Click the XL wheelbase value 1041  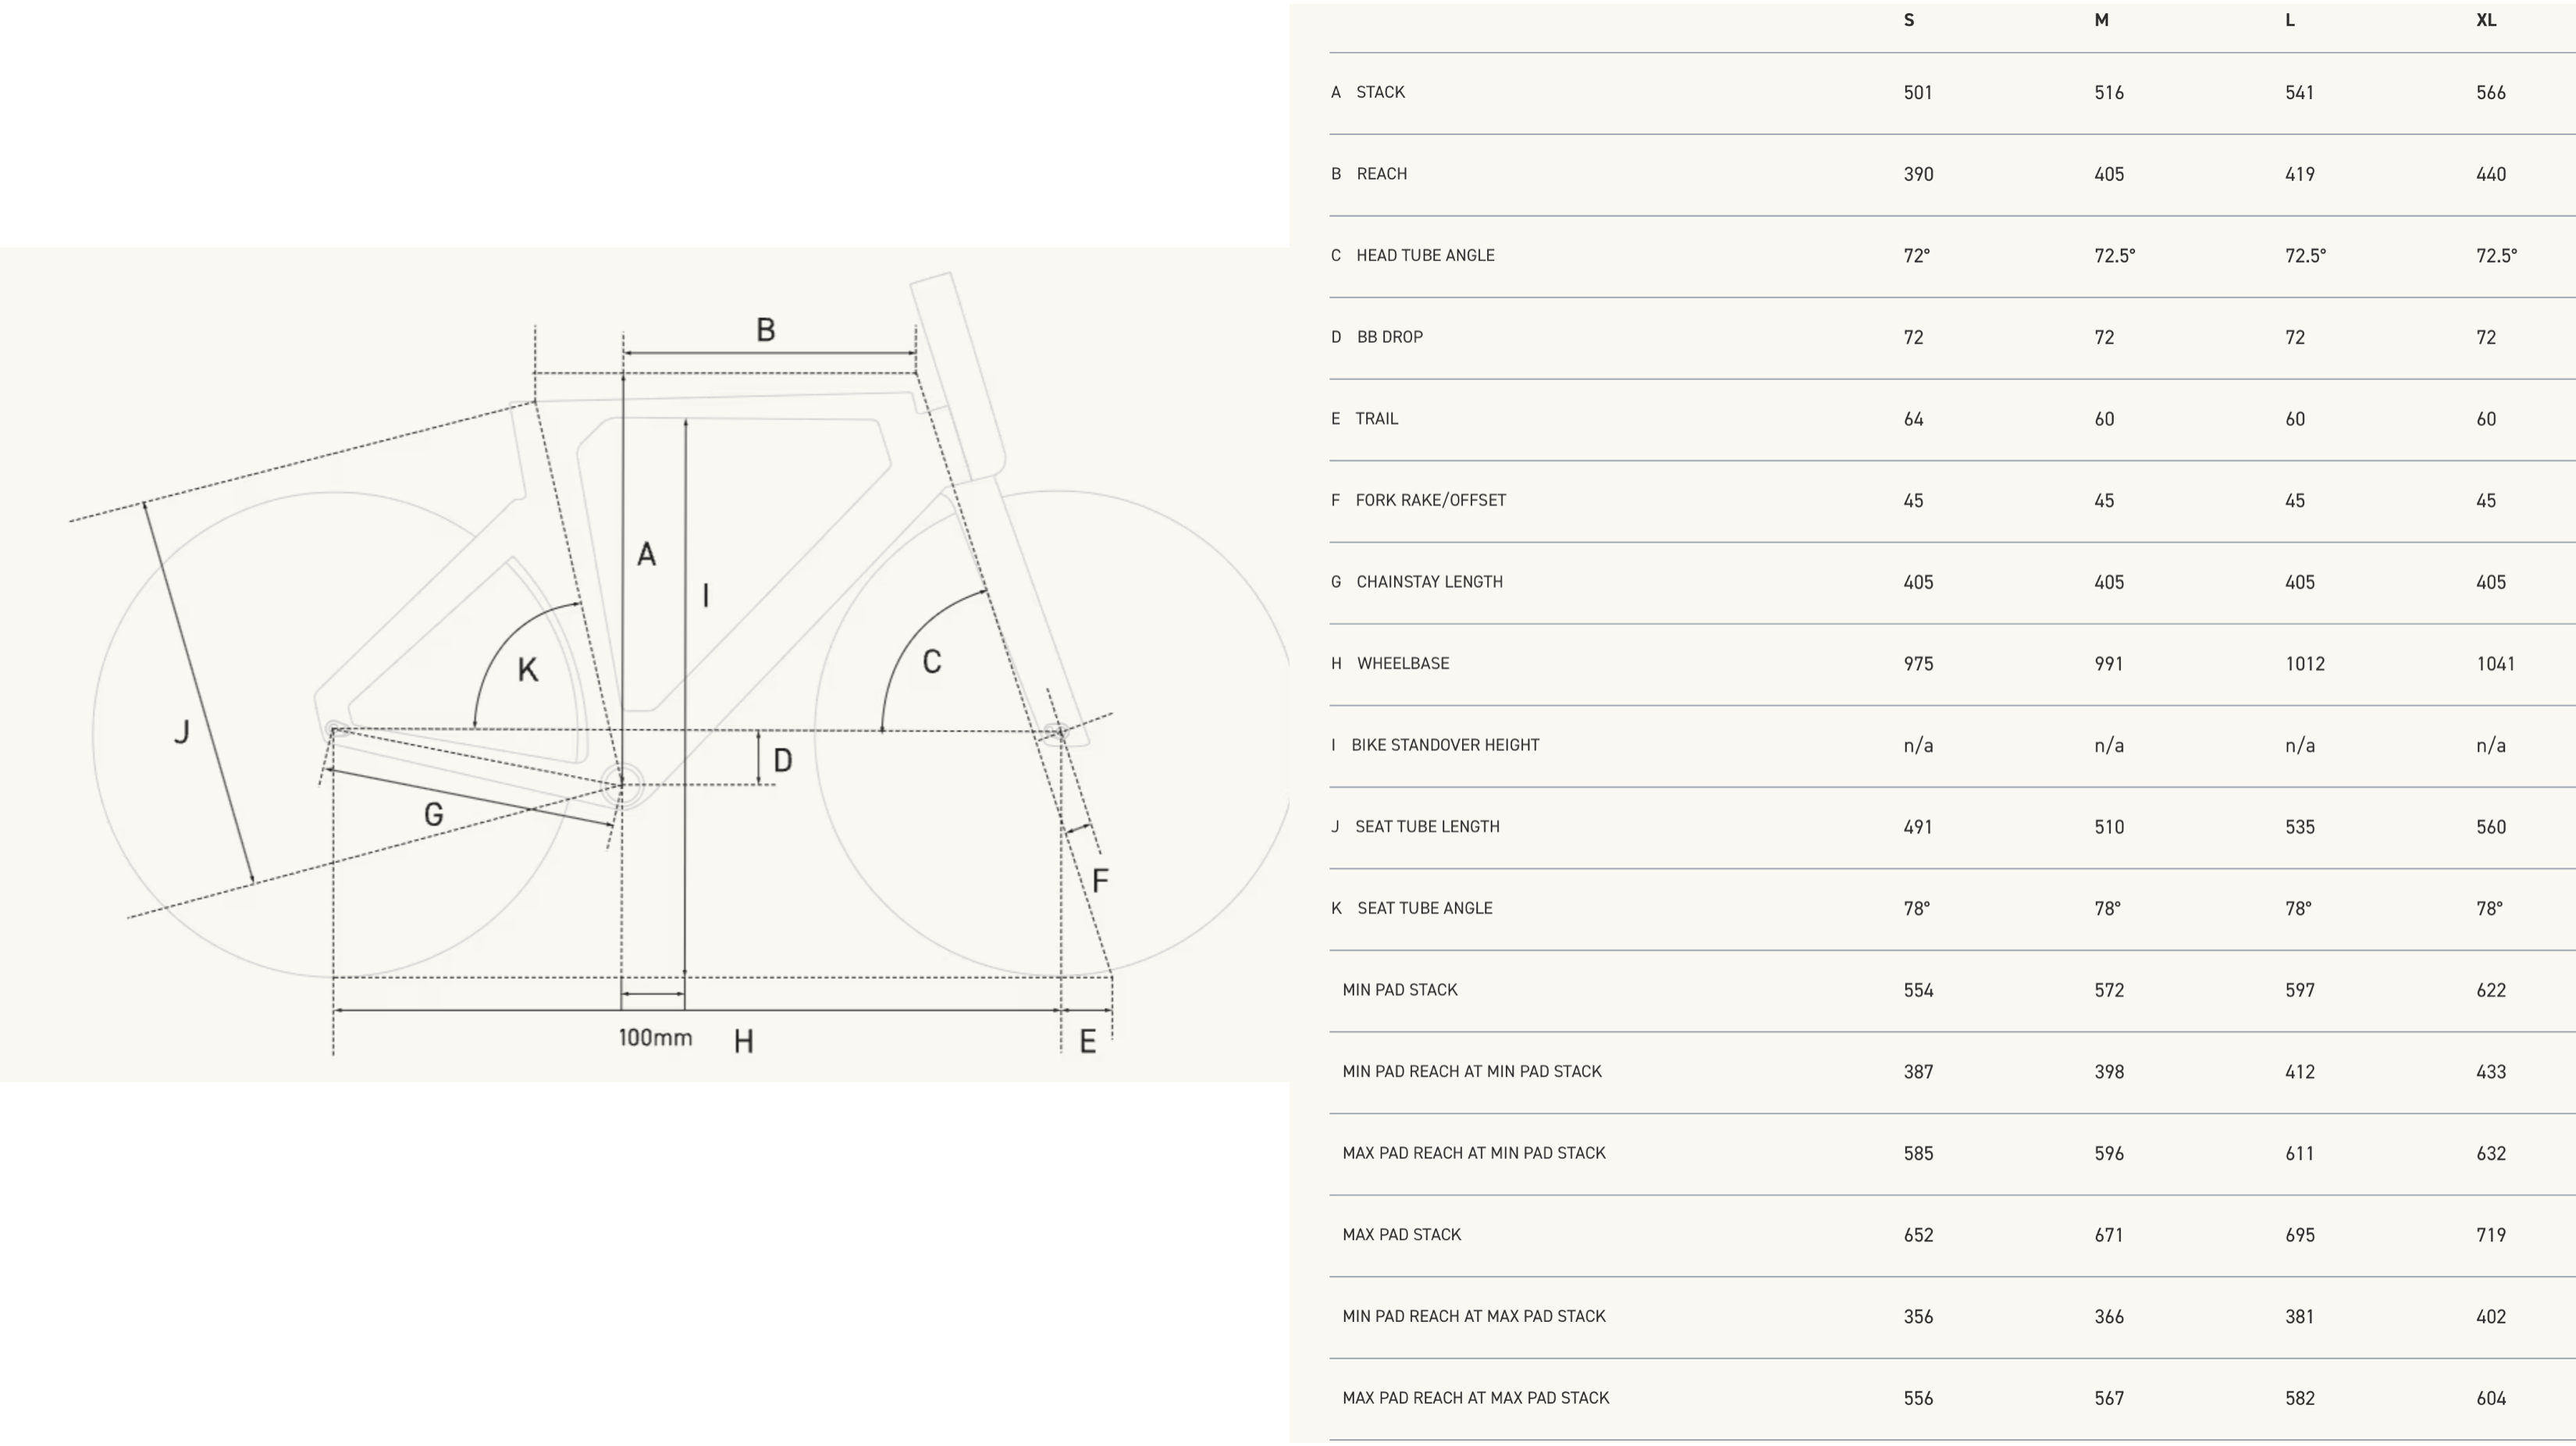[x=2495, y=664]
